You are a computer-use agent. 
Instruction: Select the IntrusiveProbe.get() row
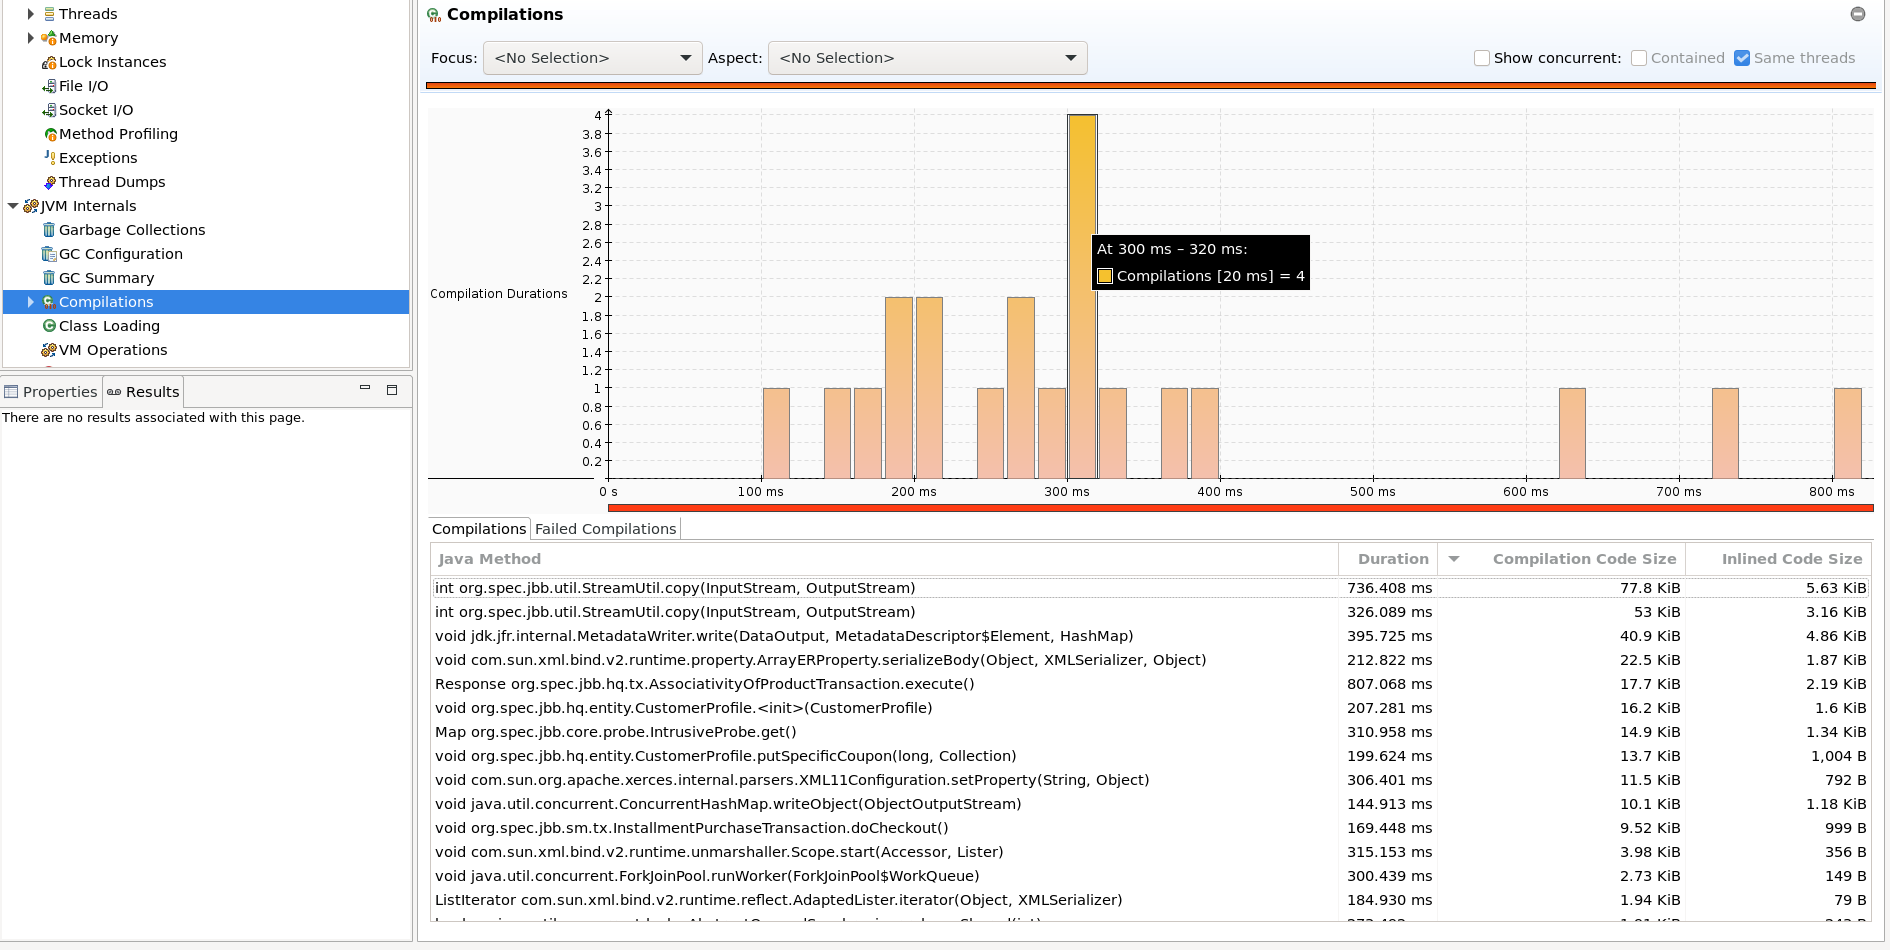1150,732
